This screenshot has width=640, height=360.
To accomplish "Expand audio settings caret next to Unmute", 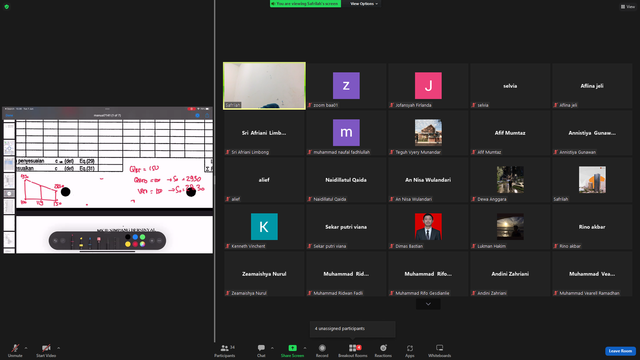I will pyautogui.click(x=26, y=348).
